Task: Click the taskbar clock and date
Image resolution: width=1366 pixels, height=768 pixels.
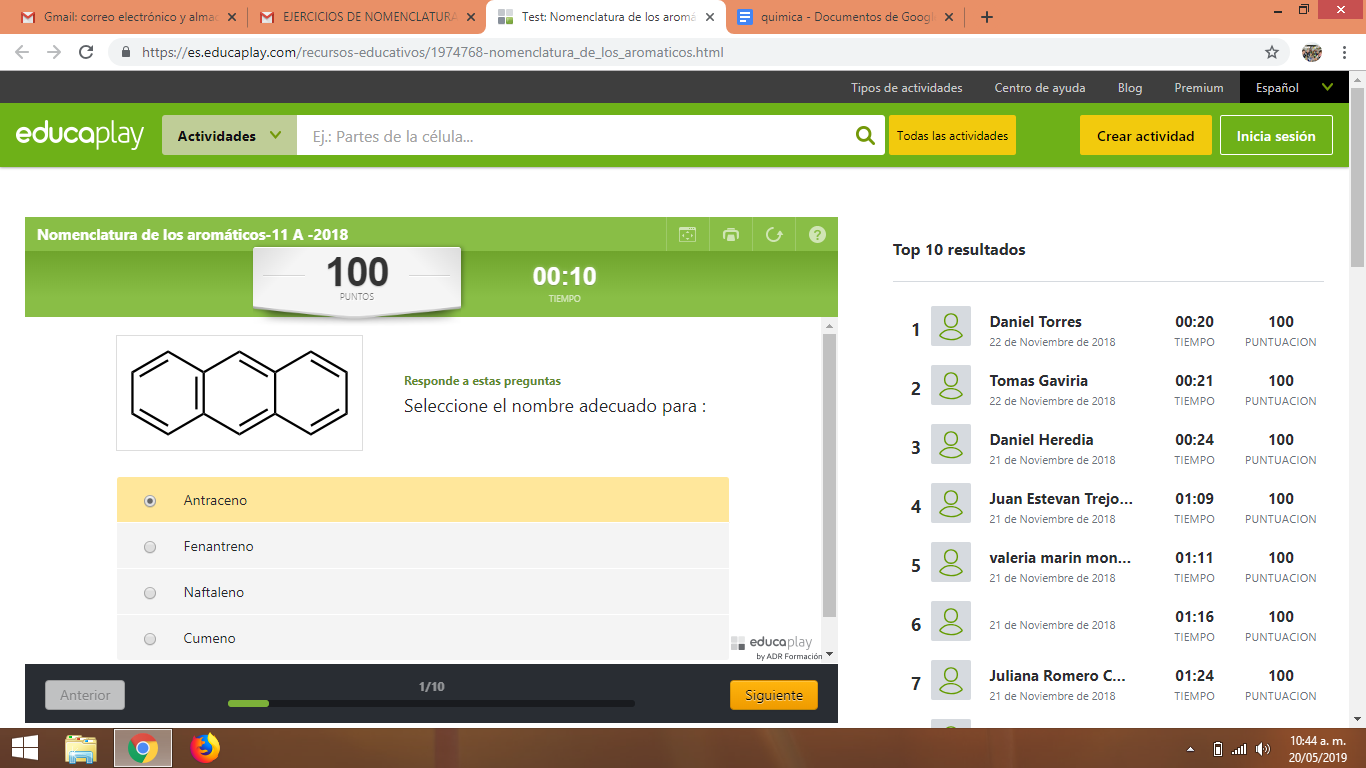Action: [1316, 748]
